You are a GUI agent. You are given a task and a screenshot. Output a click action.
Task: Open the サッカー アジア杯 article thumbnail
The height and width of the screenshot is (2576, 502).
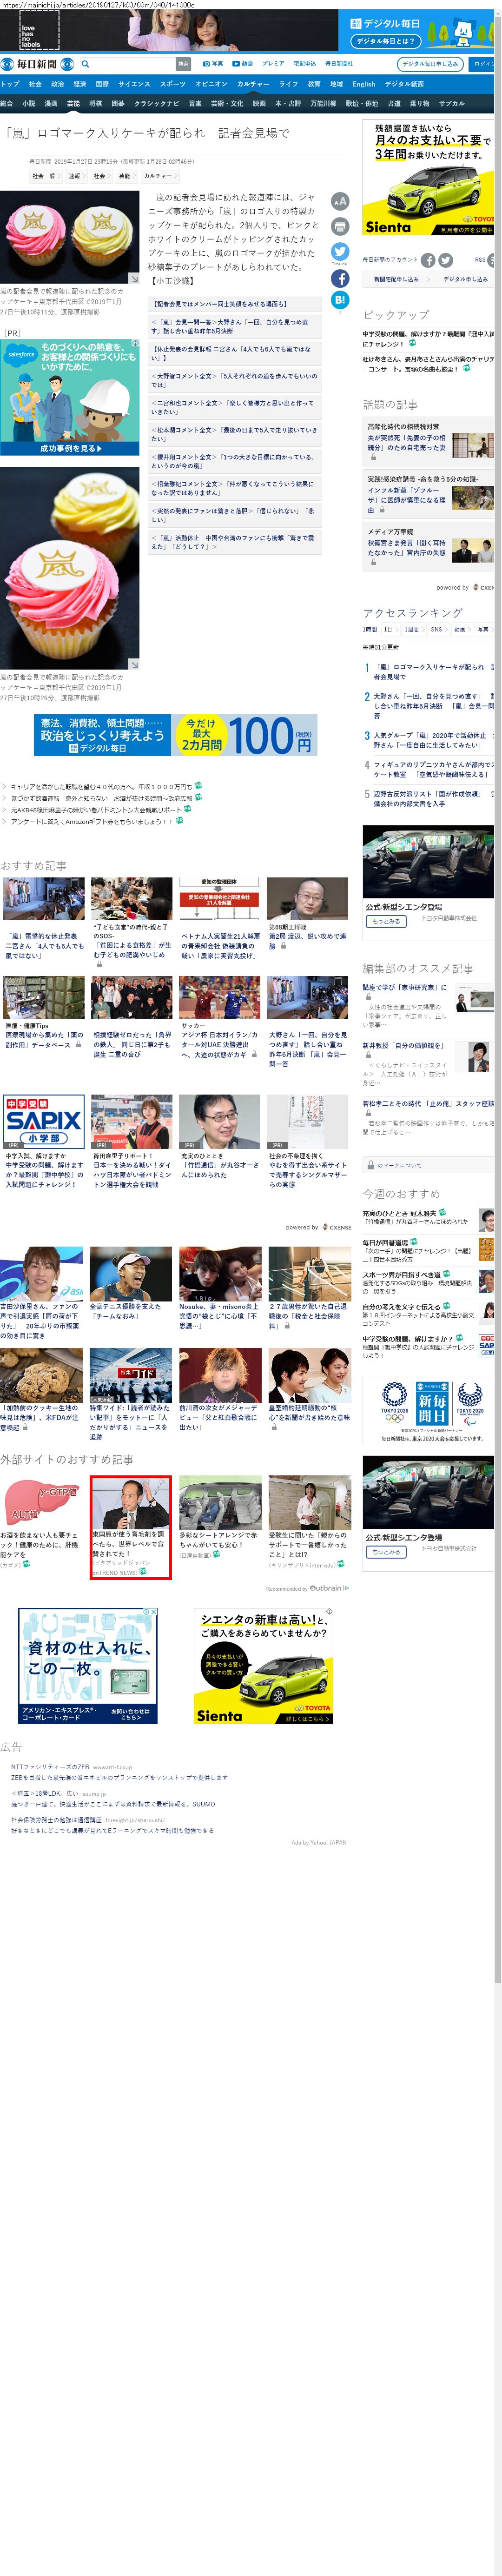pos(219,997)
